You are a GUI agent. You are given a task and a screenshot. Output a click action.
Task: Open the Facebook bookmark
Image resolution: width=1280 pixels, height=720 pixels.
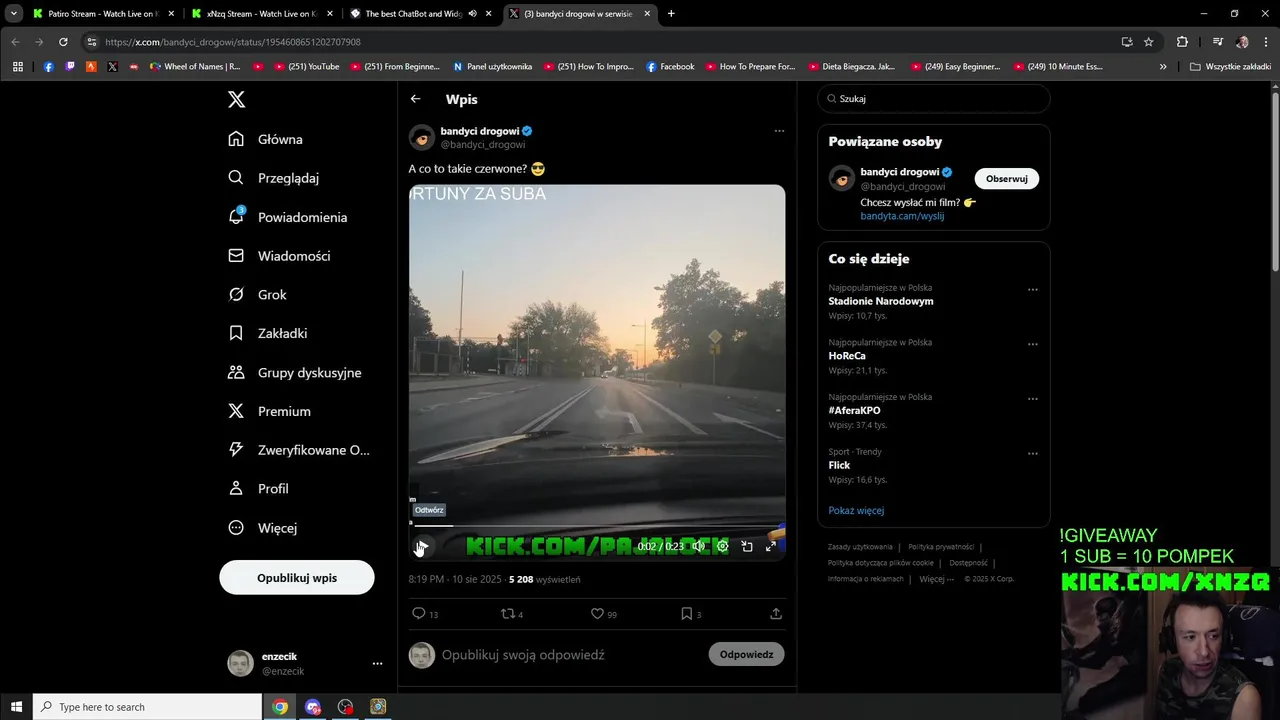point(670,67)
